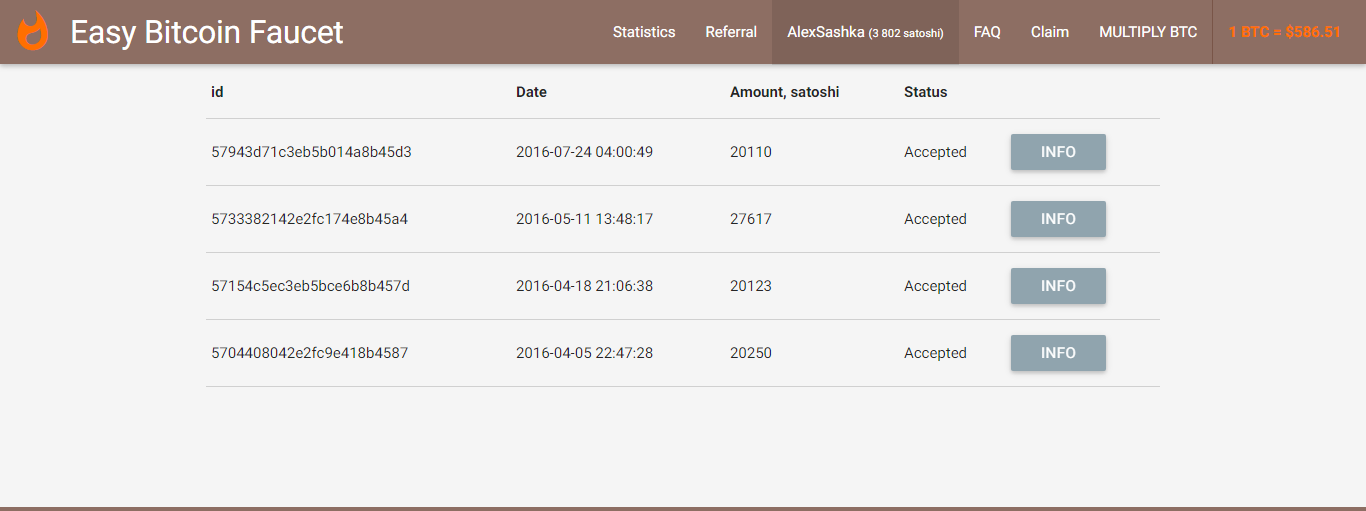Select transaction id 5704408042e2fc9e418b4587
Image resolution: width=1366 pixels, height=511 pixels.
pos(309,353)
